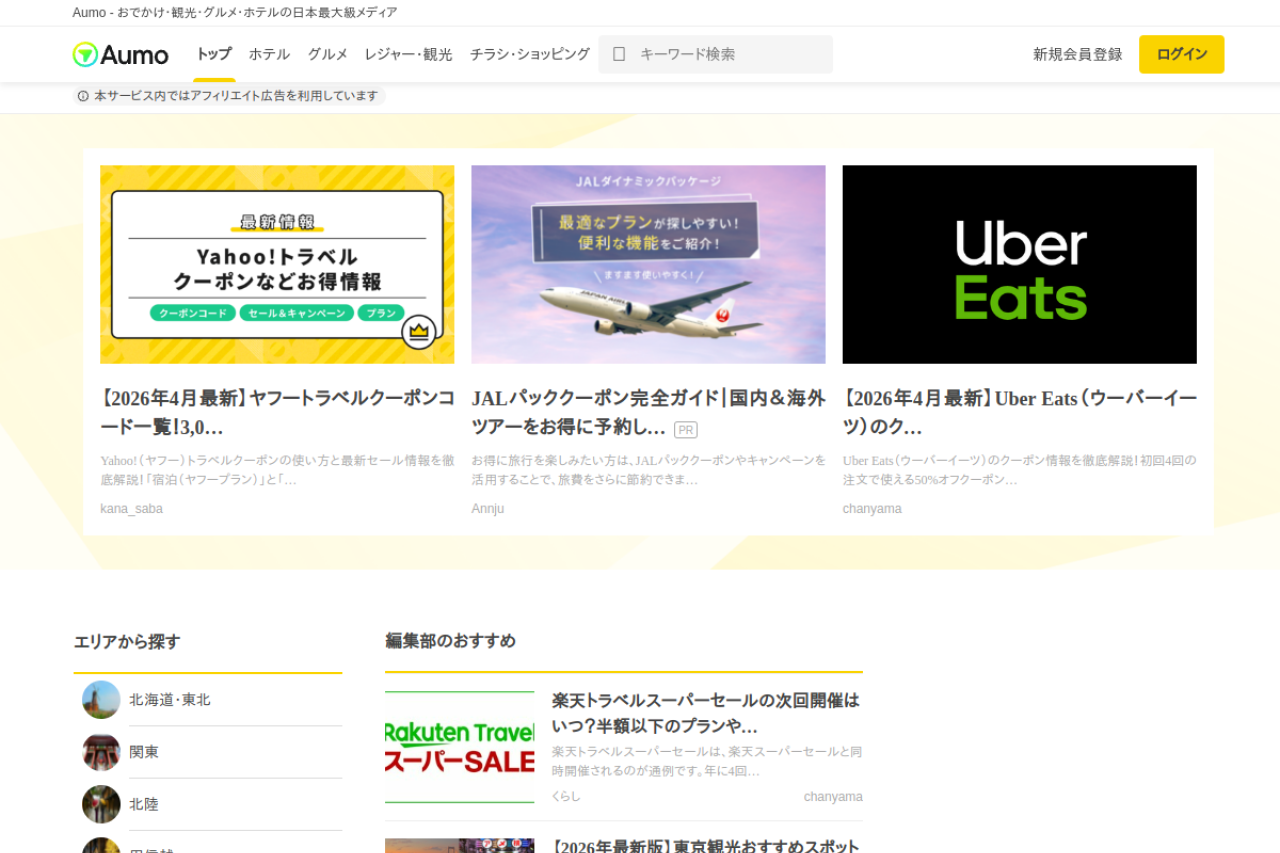This screenshot has height=853, width=1280.
Task: Click the search magnifier icon
Action: tap(619, 54)
